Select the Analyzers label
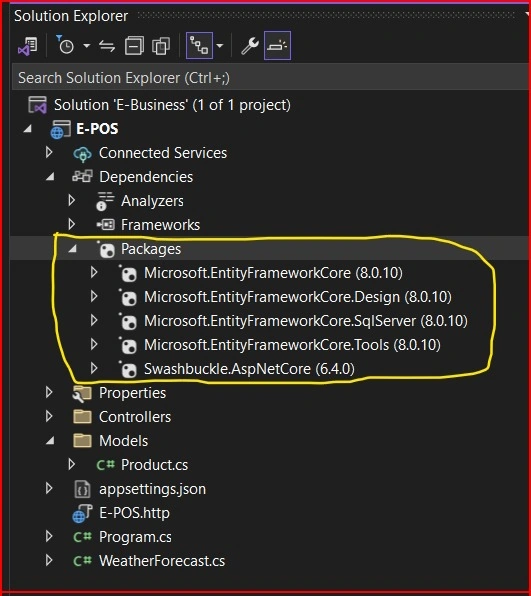 pos(152,201)
